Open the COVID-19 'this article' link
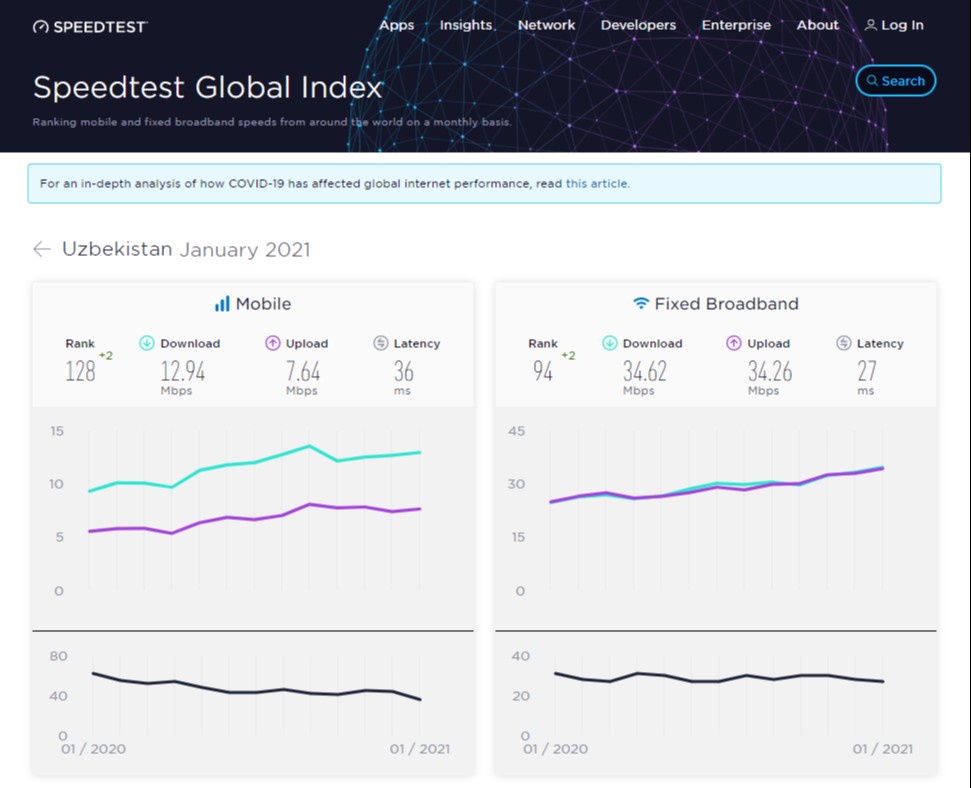The image size is (971, 788). (x=597, y=184)
